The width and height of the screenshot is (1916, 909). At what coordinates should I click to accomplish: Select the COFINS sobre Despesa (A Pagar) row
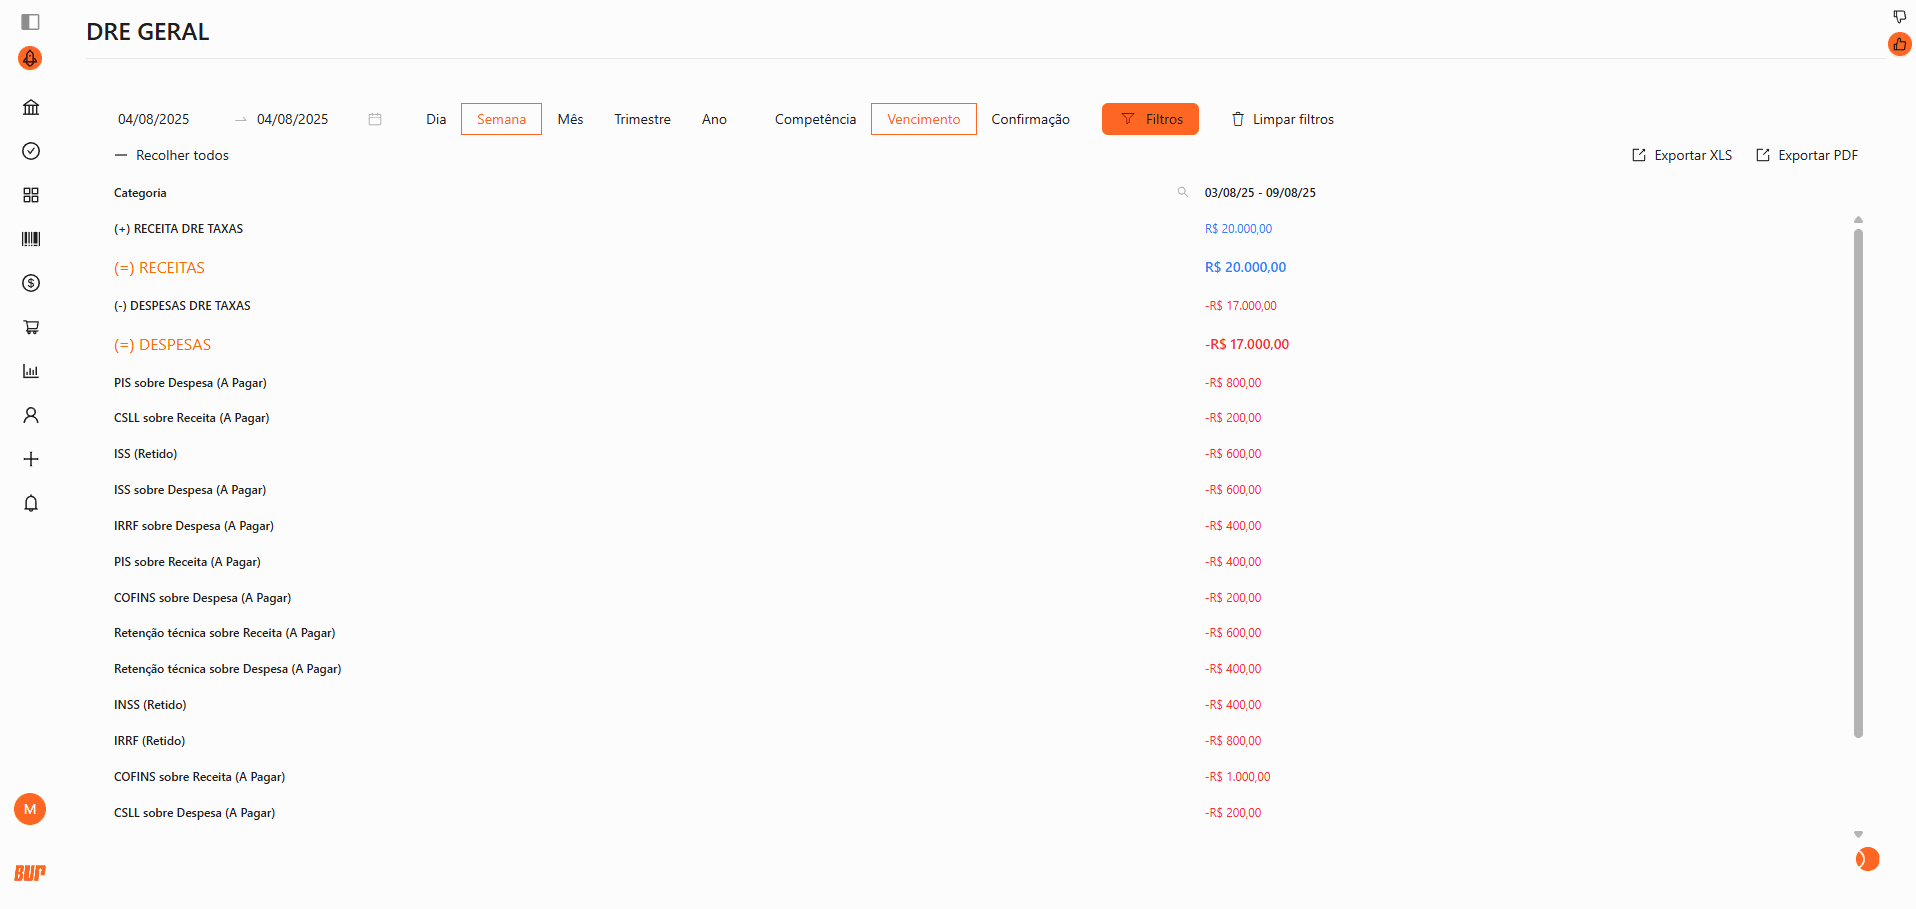(x=983, y=598)
